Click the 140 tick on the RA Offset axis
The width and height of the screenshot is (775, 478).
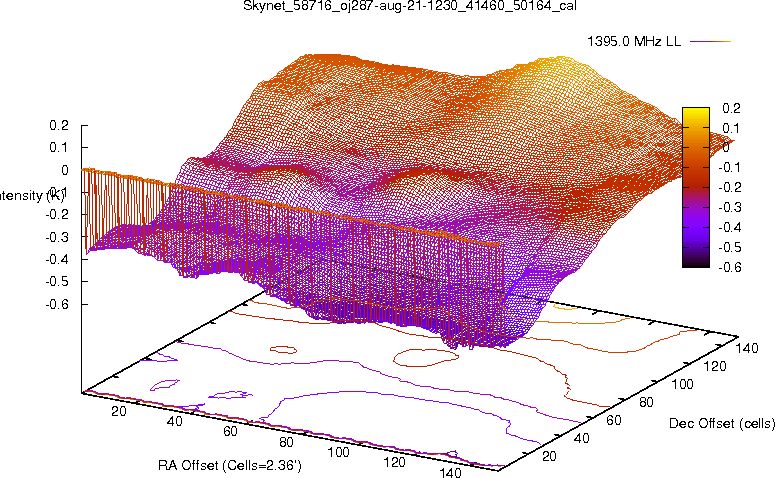[x=450, y=472]
